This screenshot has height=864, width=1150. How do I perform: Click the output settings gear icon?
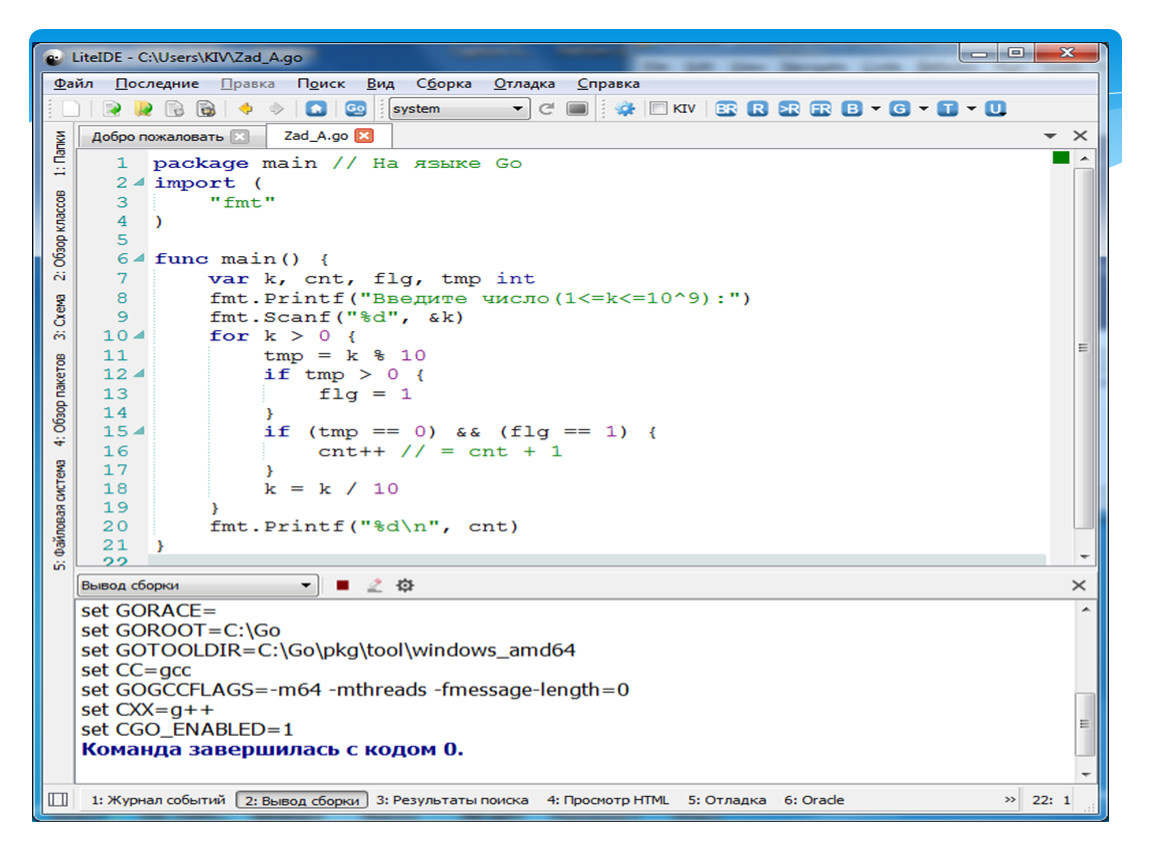pyautogui.click(x=405, y=585)
